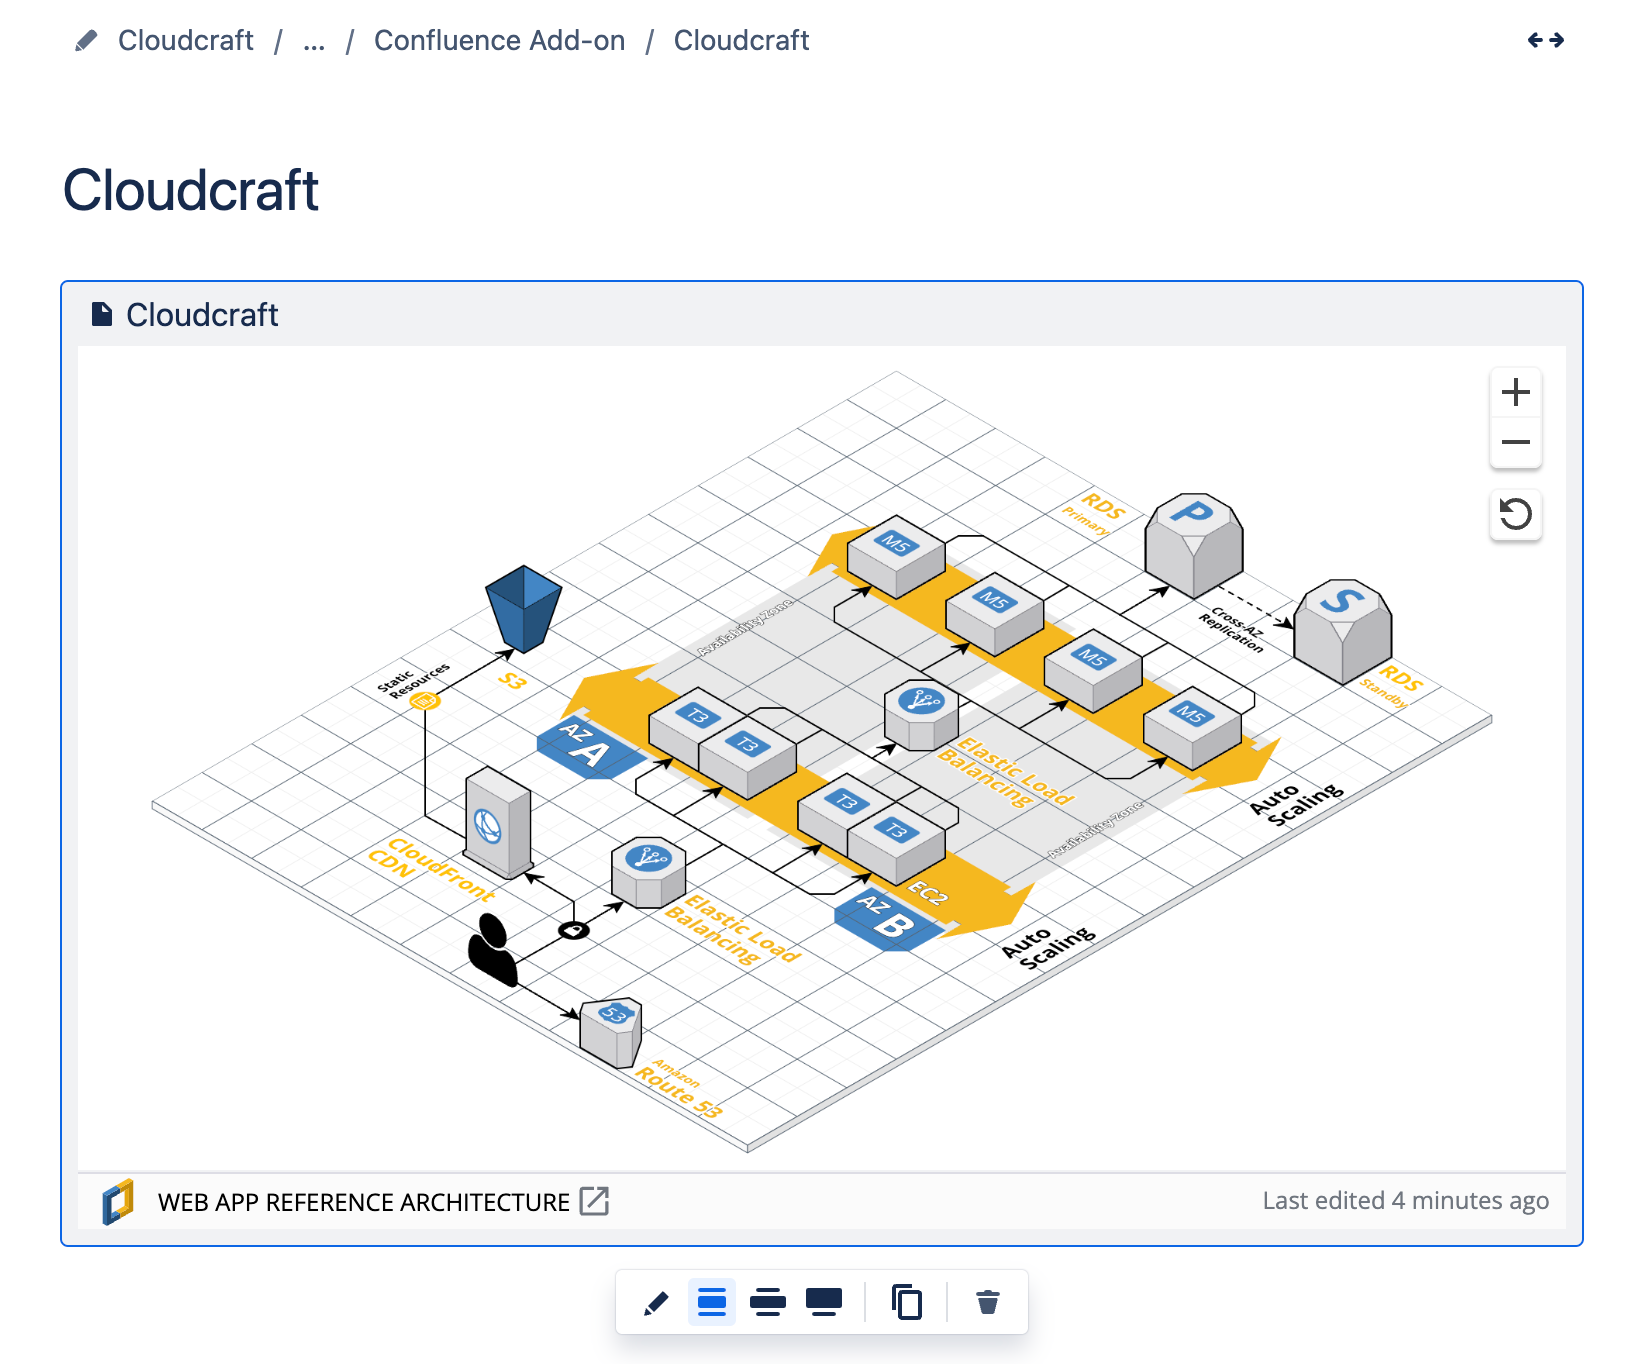Delete the embed with the trash icon

coord(988,1302)
